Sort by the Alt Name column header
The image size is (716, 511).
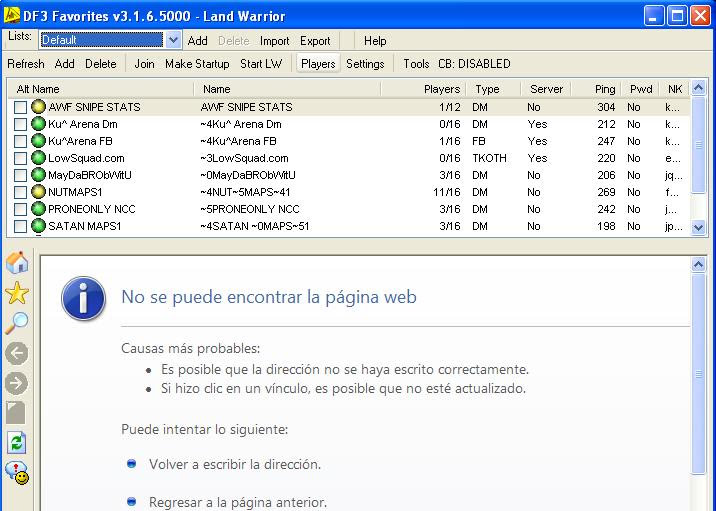100,89
